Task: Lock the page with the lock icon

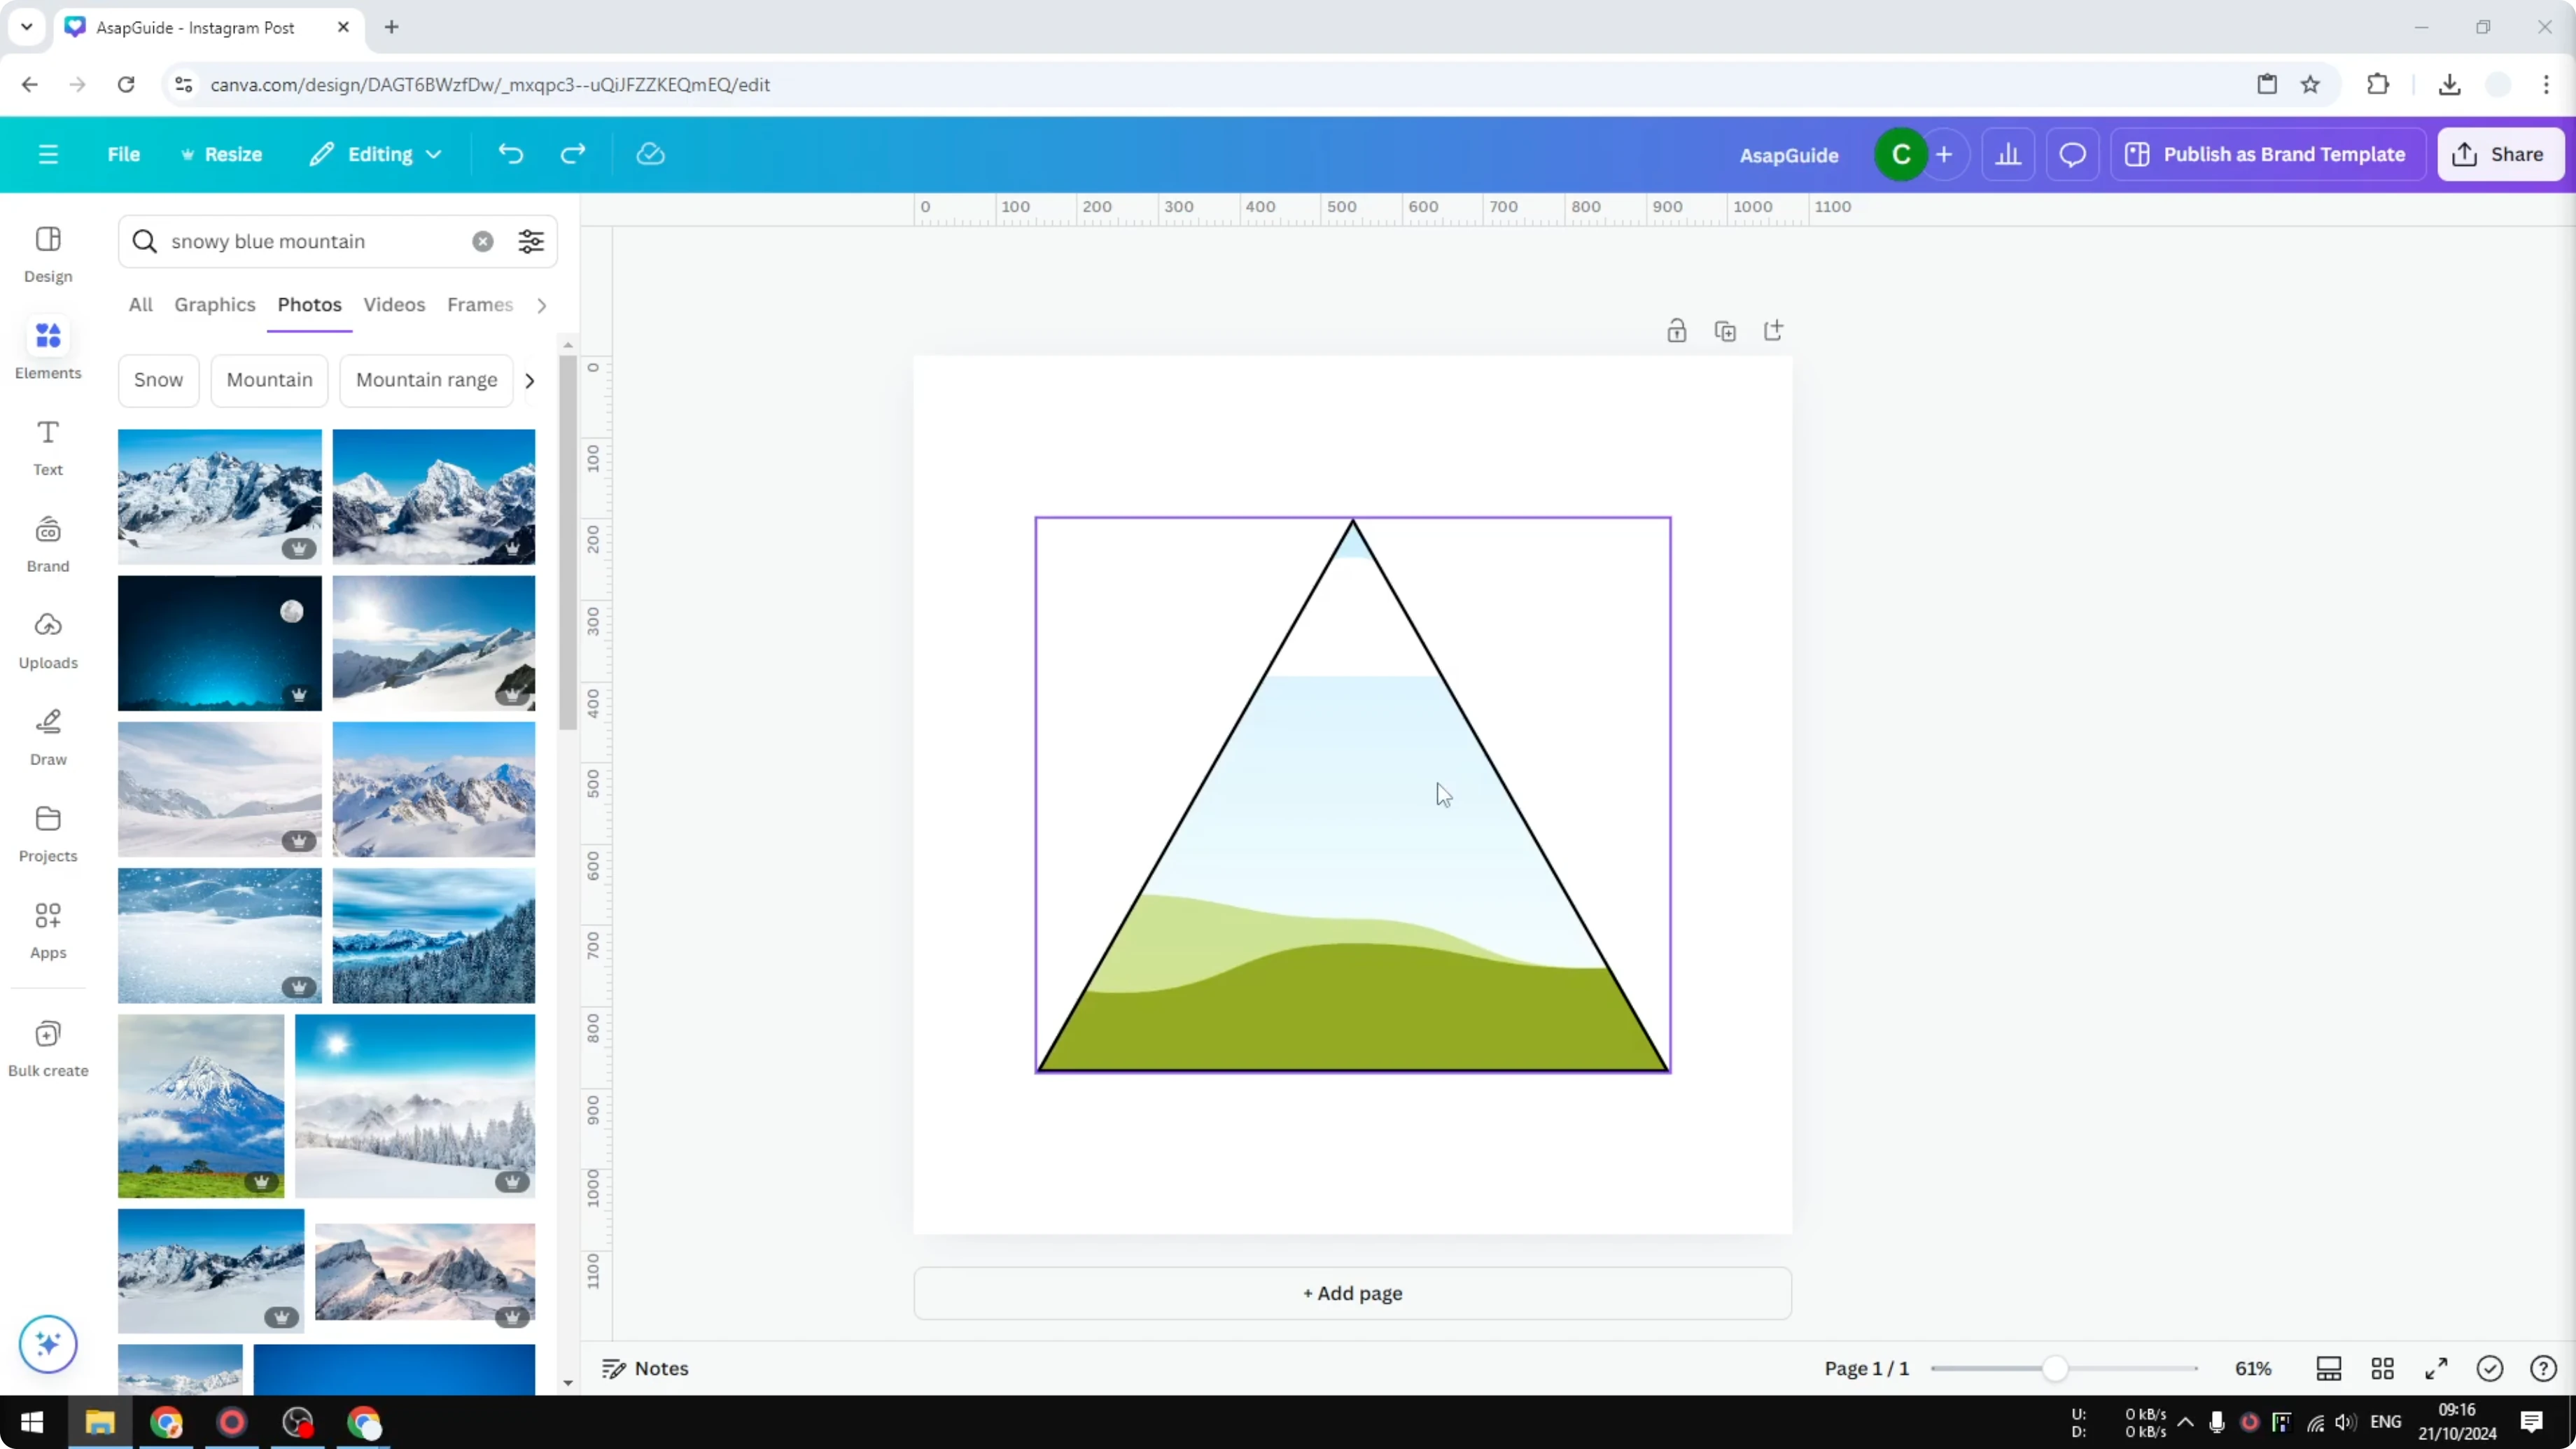Action: click(1677, 330)
